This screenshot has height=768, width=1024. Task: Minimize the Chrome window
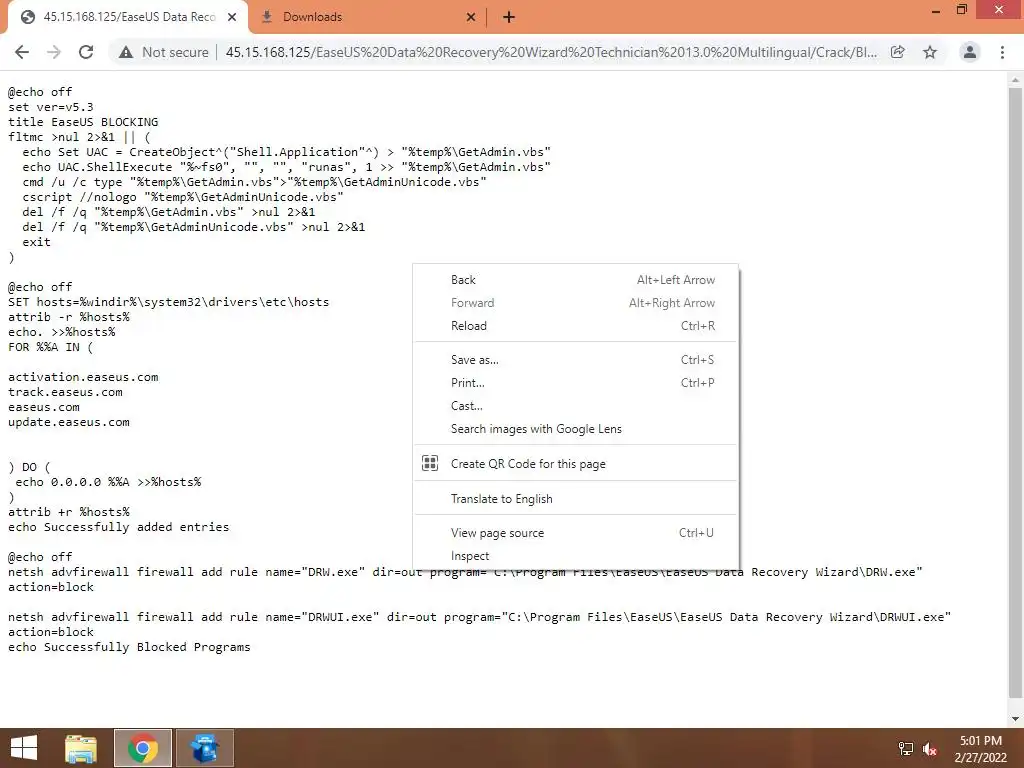point(936,11)
